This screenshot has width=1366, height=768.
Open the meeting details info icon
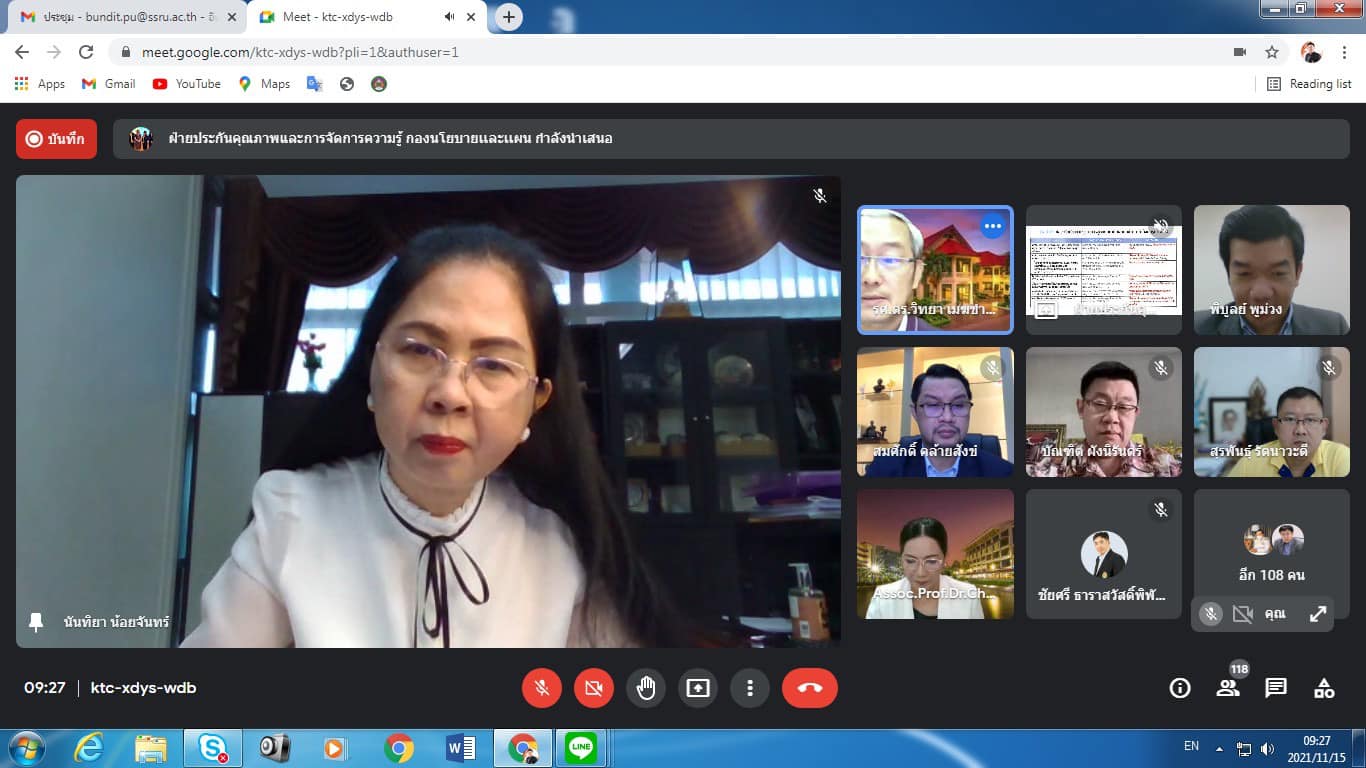[1180, 688]
